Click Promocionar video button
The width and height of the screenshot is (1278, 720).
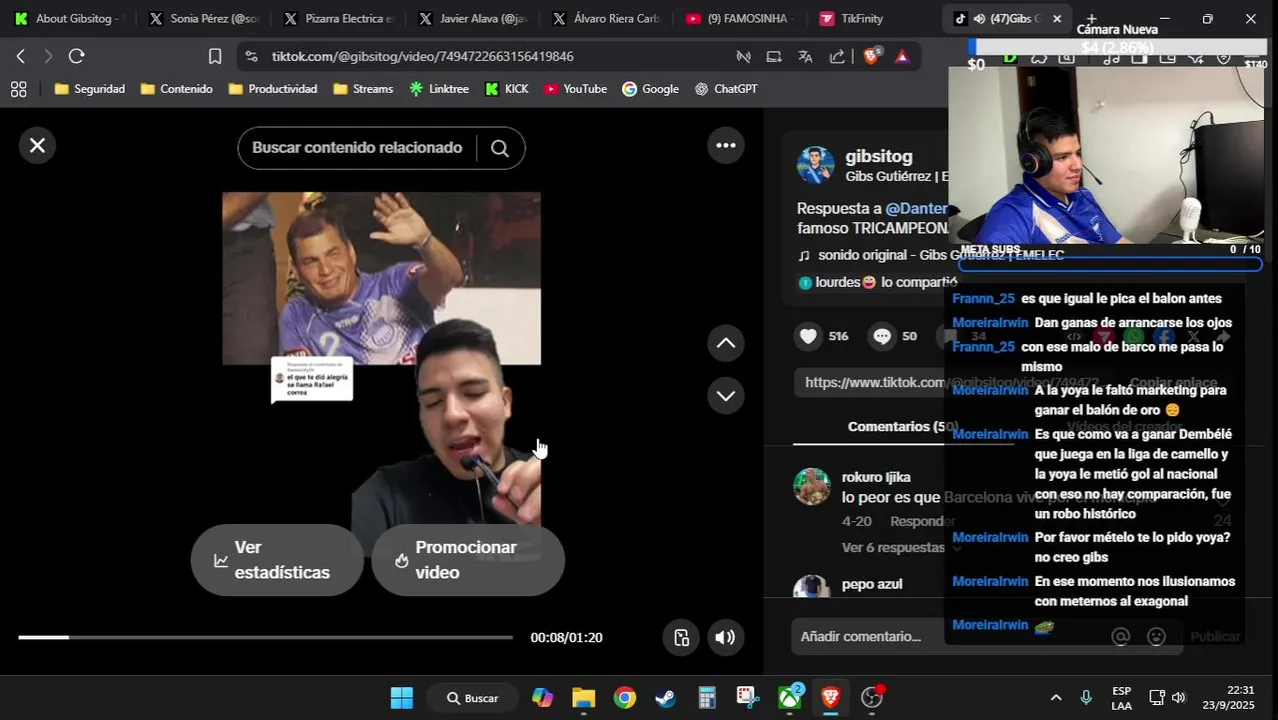tap(468, 560)
